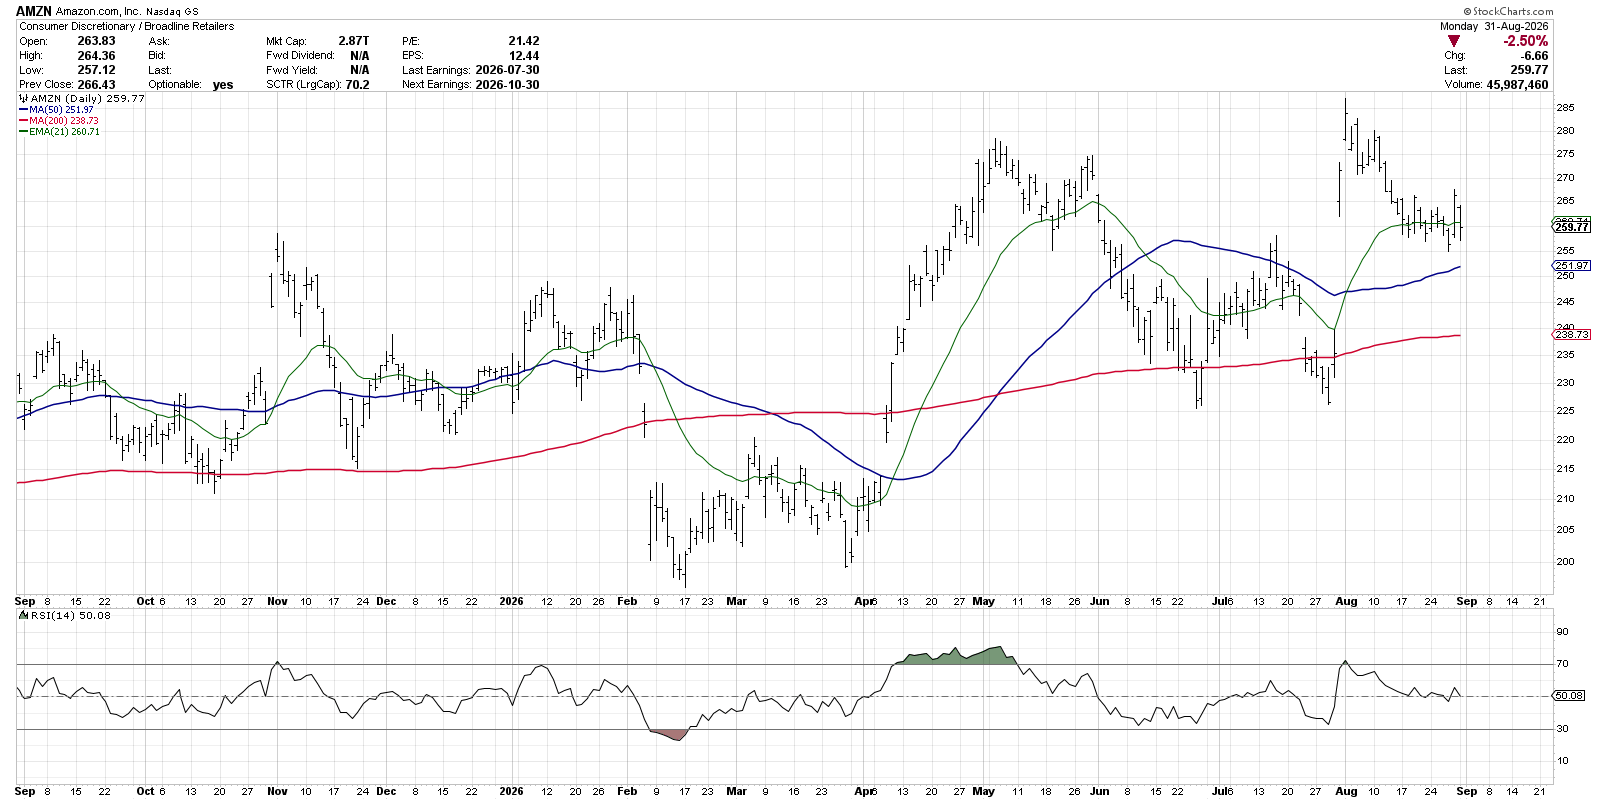Image resolution: width=1600 pixels, height=800 pixels.
Task: Click the MA(200) 238.73 legend text
Action: point(64,121)
